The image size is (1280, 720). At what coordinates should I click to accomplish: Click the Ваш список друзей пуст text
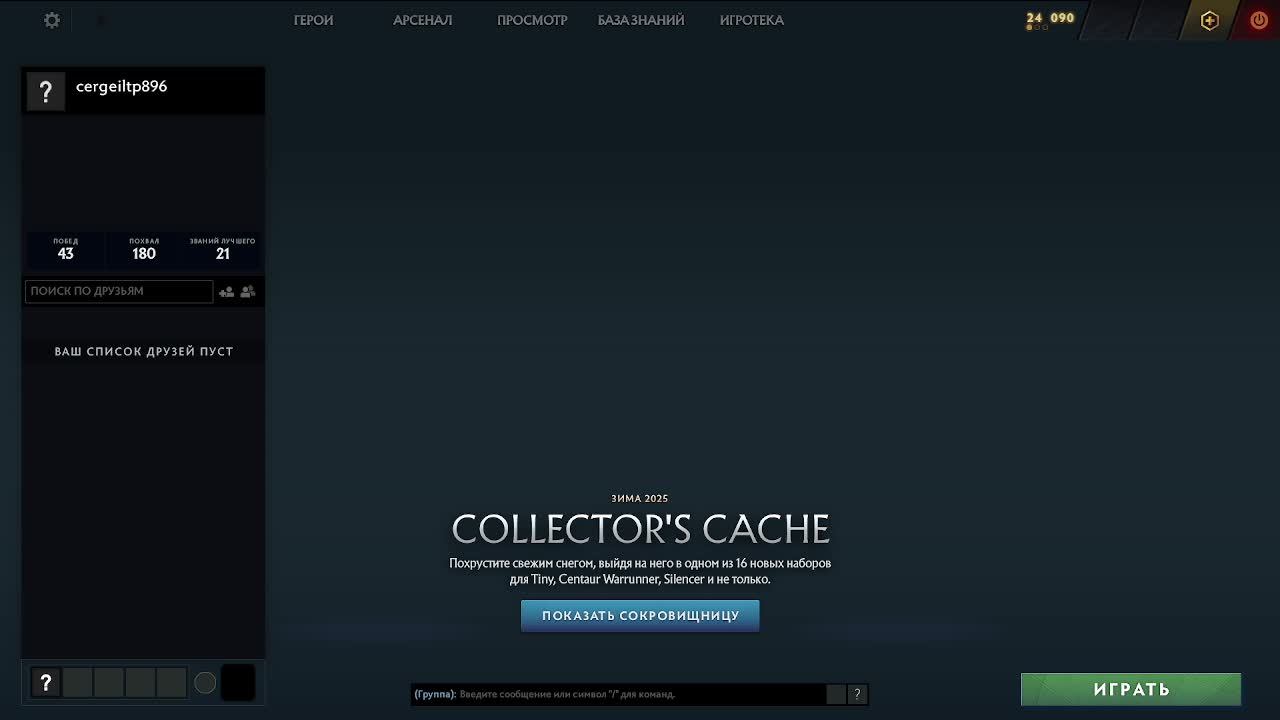click(144, 351)
